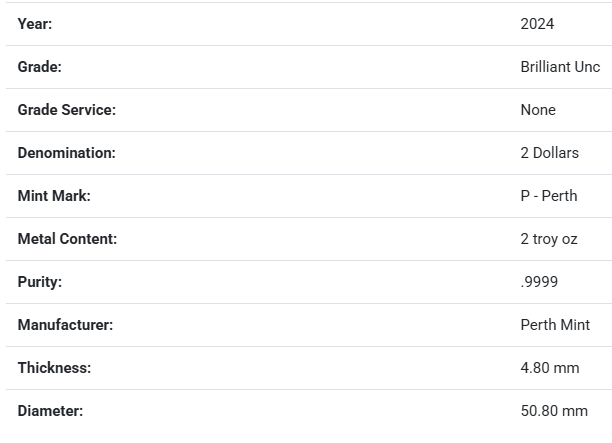This screenshot has height=443, width=612.
Task: Click the Grade label
Action: (x=40, y=67)
